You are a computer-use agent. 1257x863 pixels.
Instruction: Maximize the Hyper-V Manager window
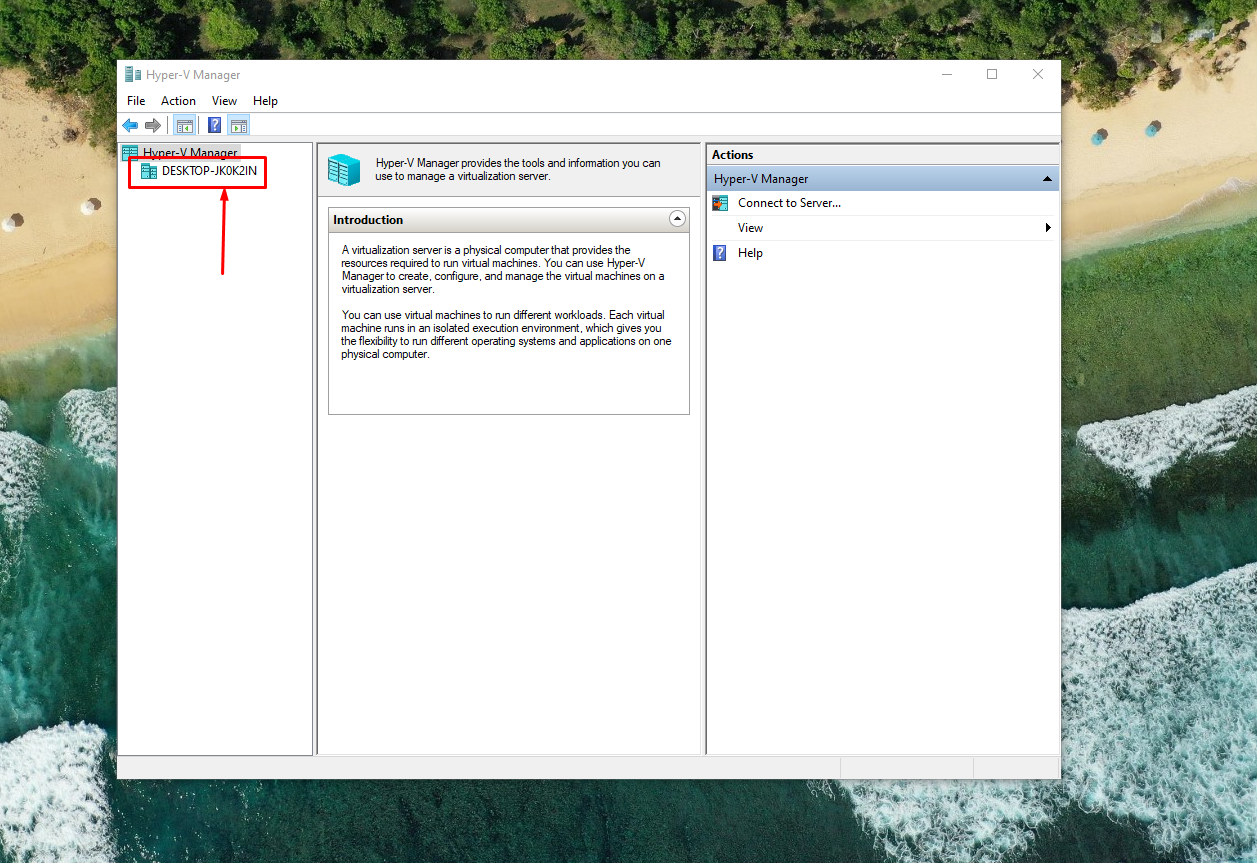[992, 74]
